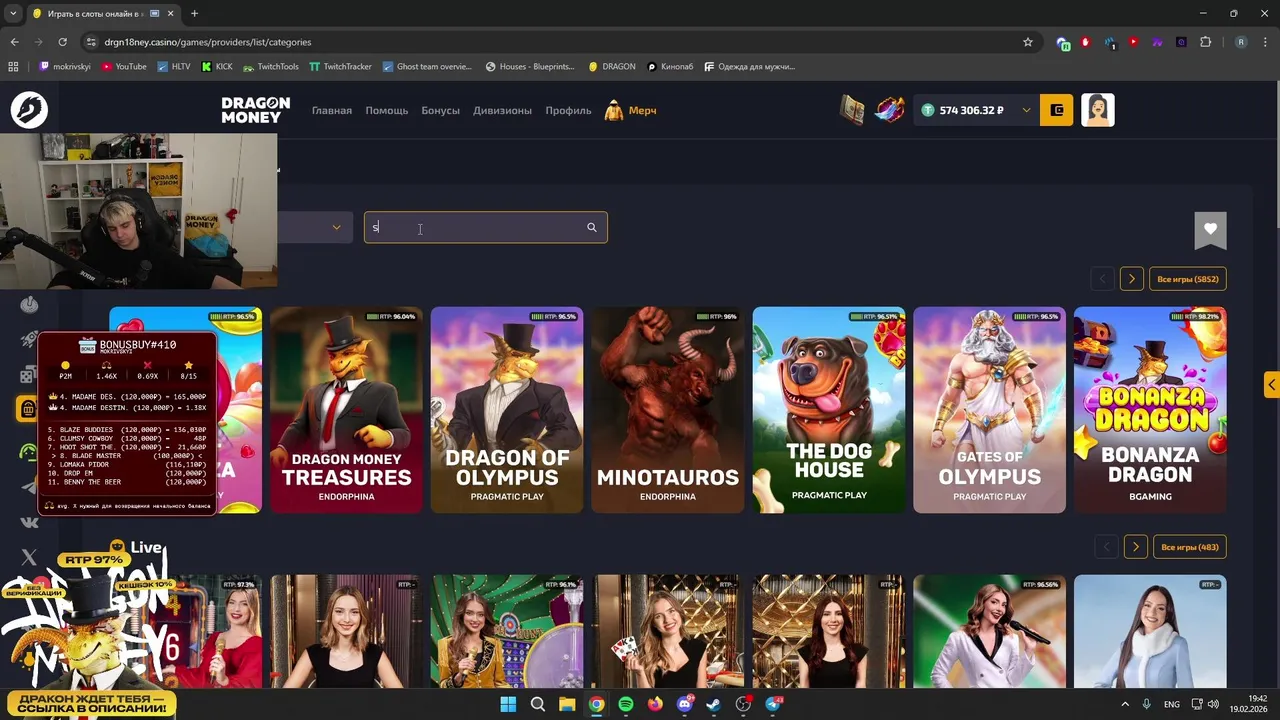Open the Кинопаб bookmark
The image size is (1280, 720).
pyautogui.click(x=670, y=67)
